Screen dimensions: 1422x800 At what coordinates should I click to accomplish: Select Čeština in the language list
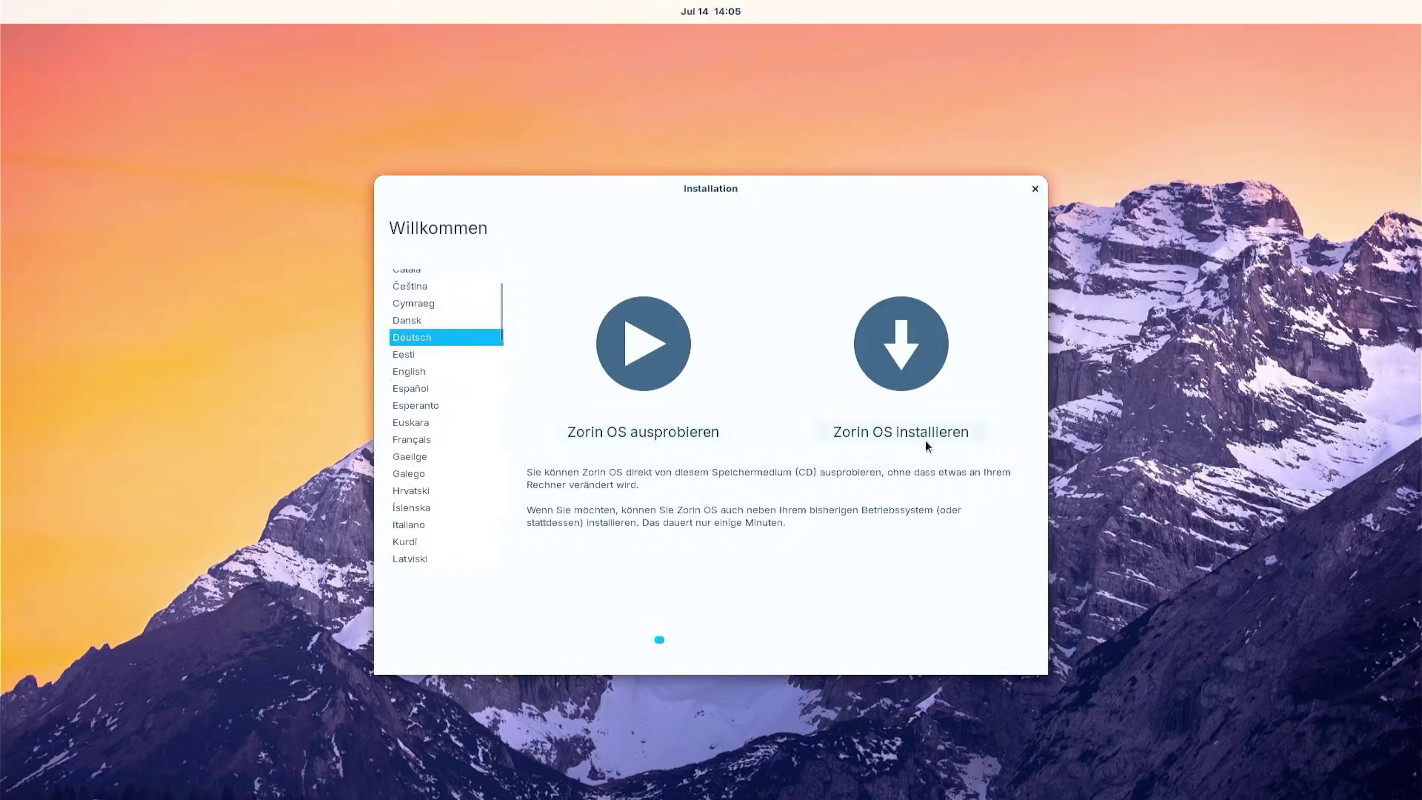(445, 286)
